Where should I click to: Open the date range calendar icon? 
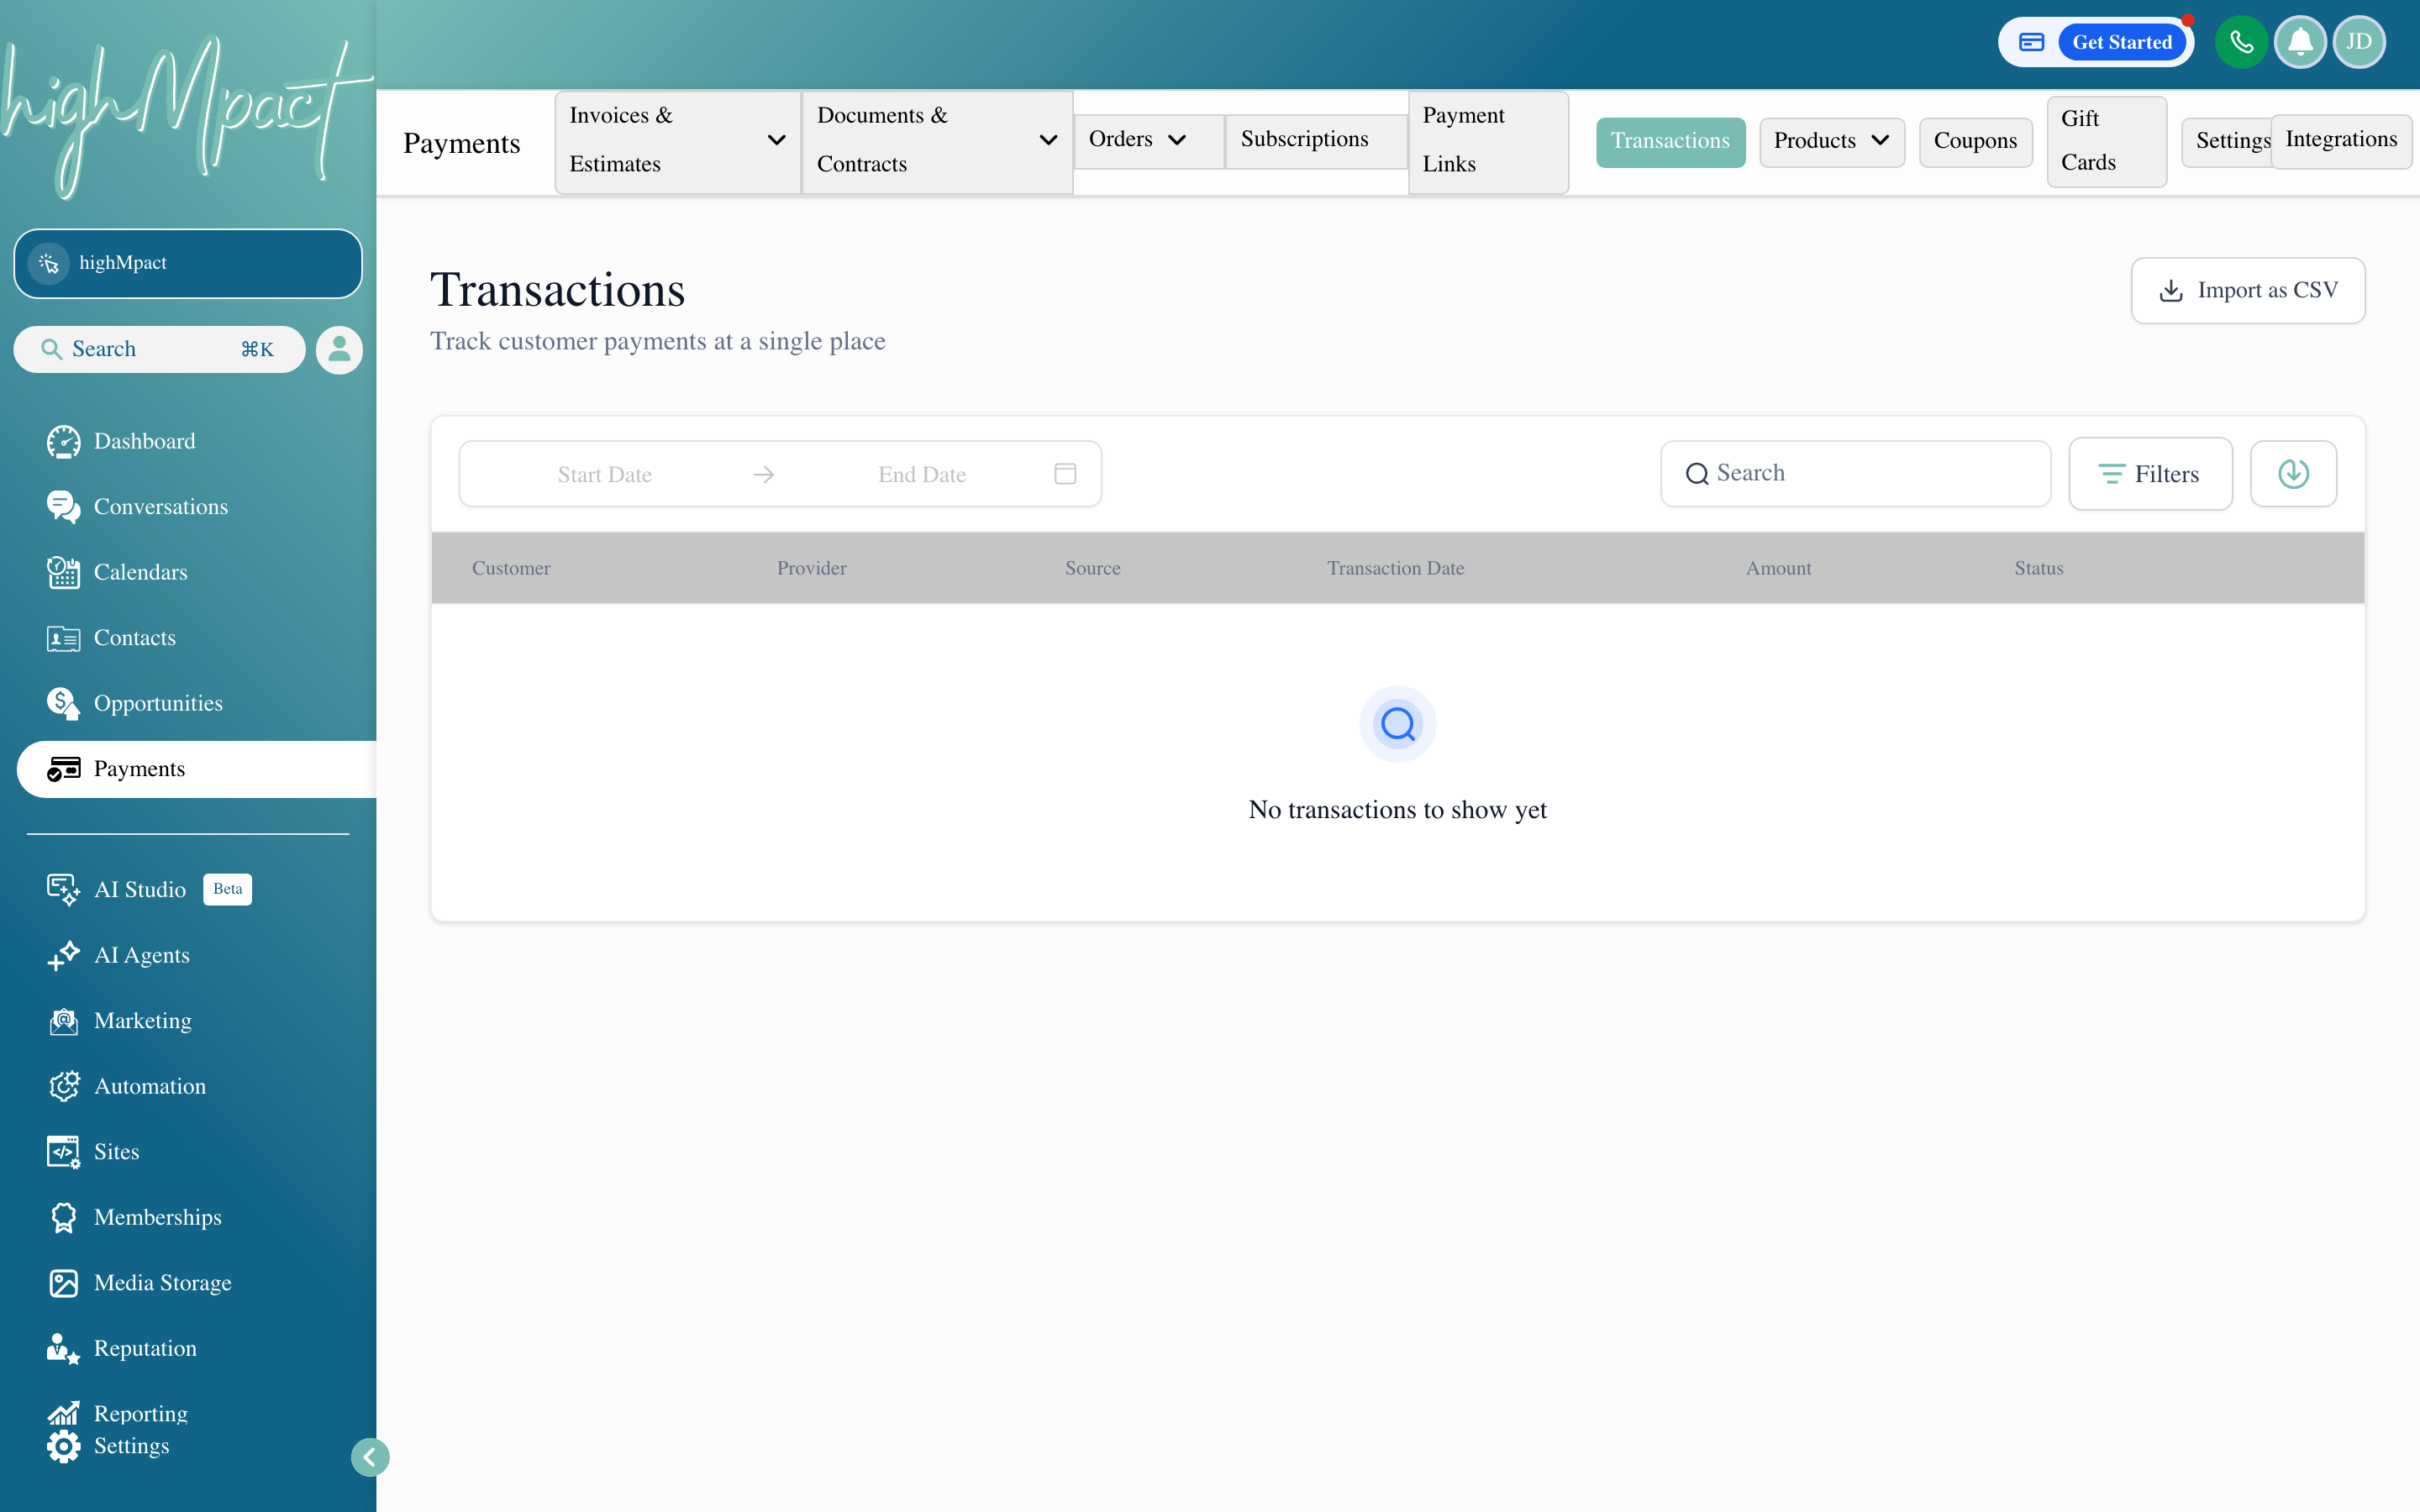pos(1065,474)
